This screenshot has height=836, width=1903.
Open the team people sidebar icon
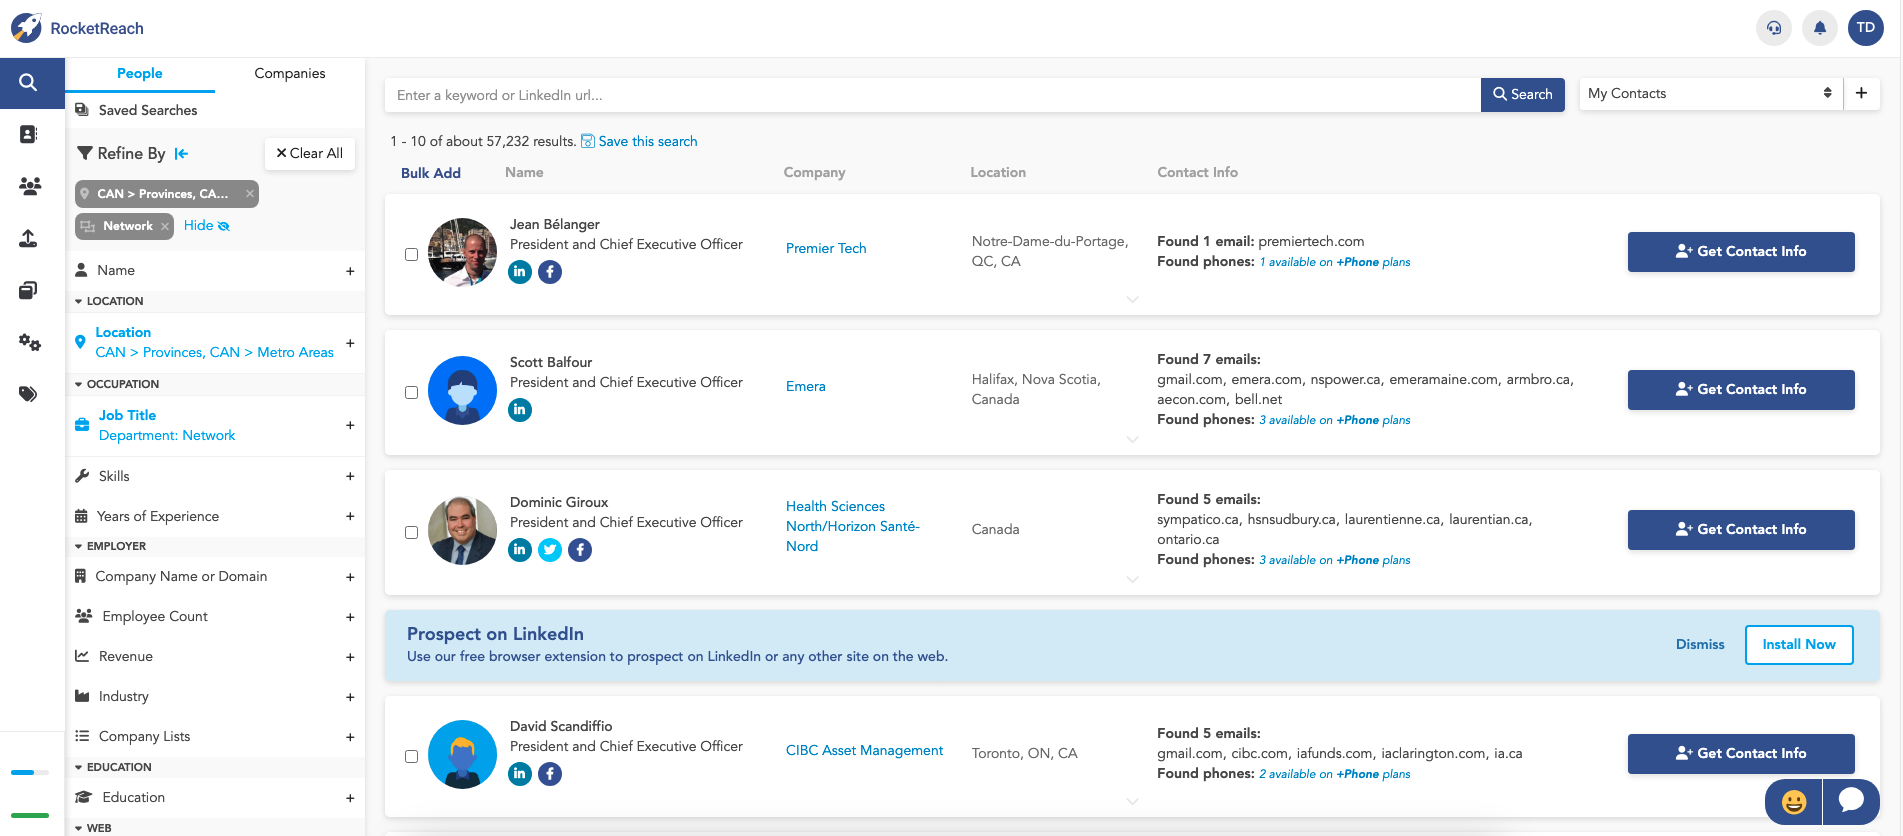point(30,186)
